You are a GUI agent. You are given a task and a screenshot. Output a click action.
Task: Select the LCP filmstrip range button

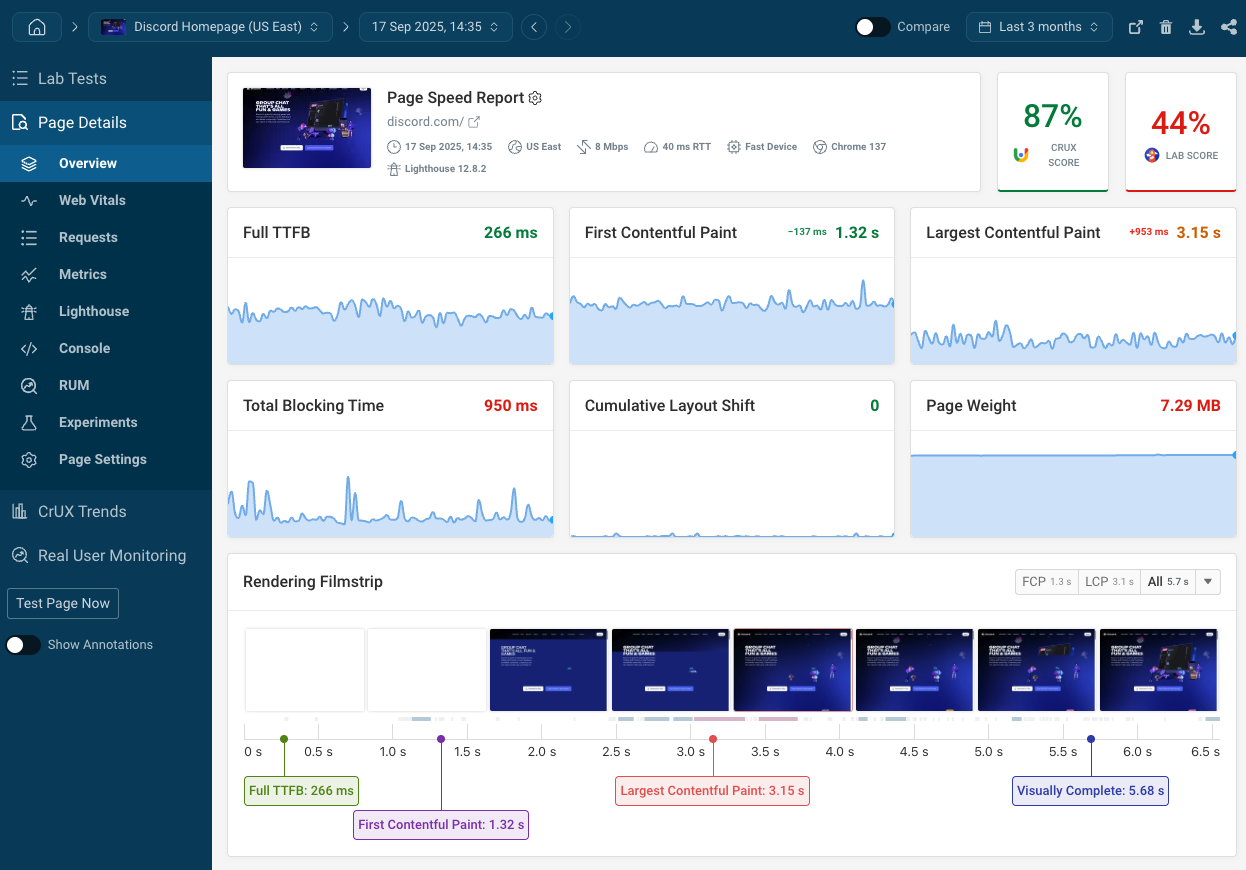click(1108, 582)
